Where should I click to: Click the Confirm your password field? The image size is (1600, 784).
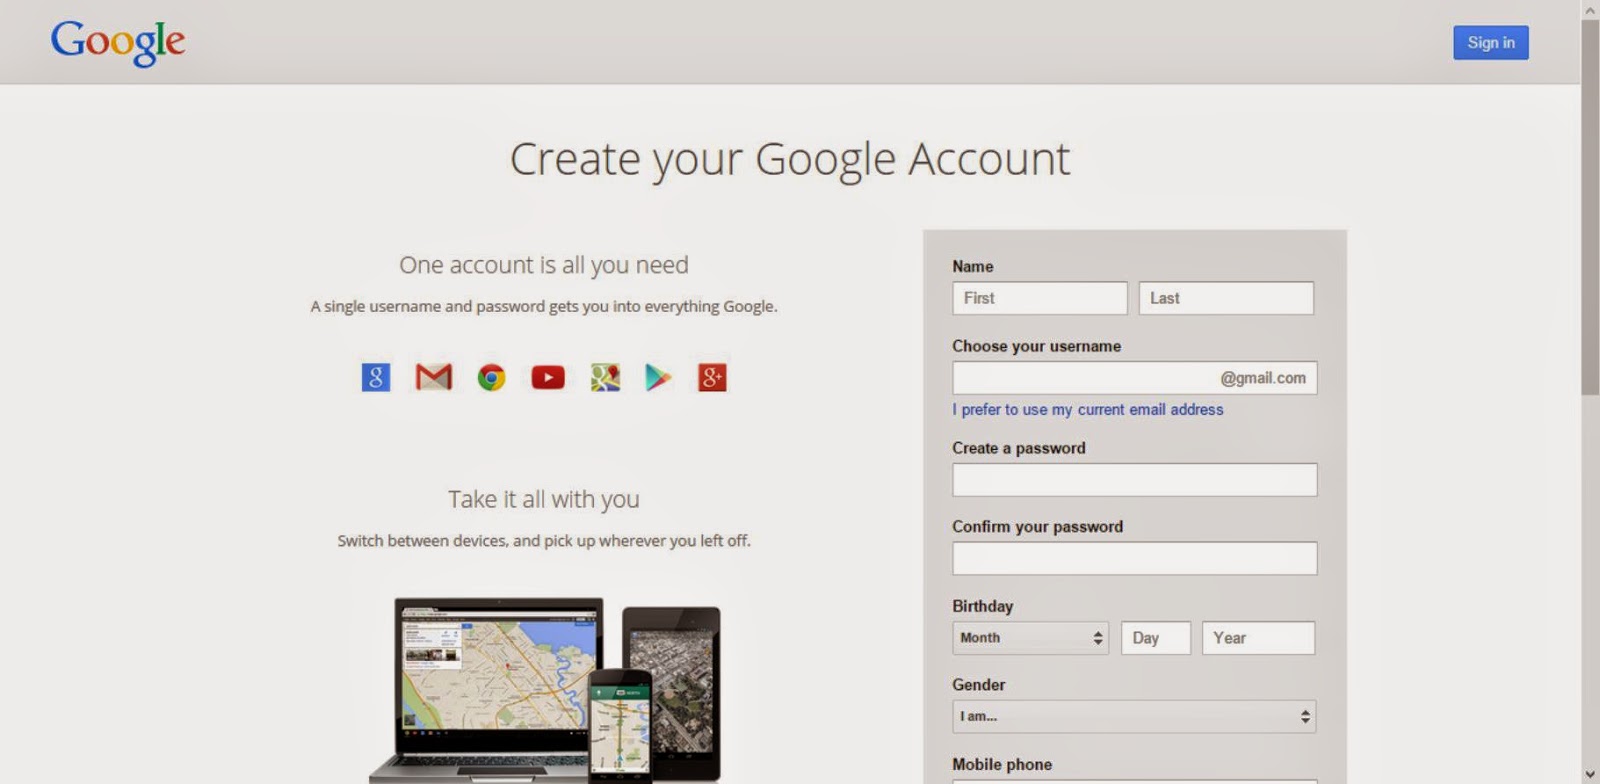tap(1134, 558)
